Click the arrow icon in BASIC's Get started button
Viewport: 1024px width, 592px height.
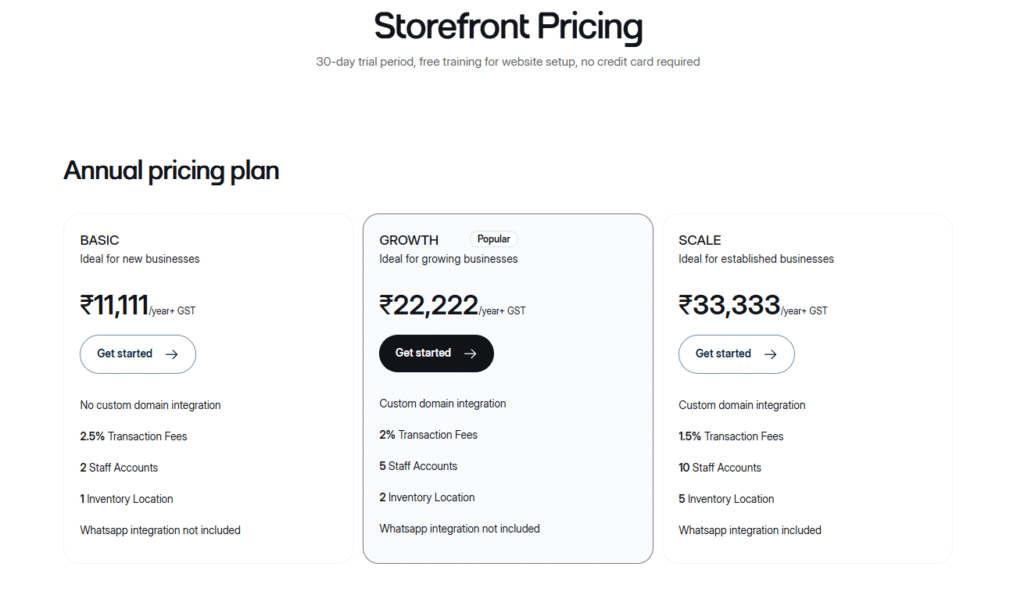[x=172, y=354]
